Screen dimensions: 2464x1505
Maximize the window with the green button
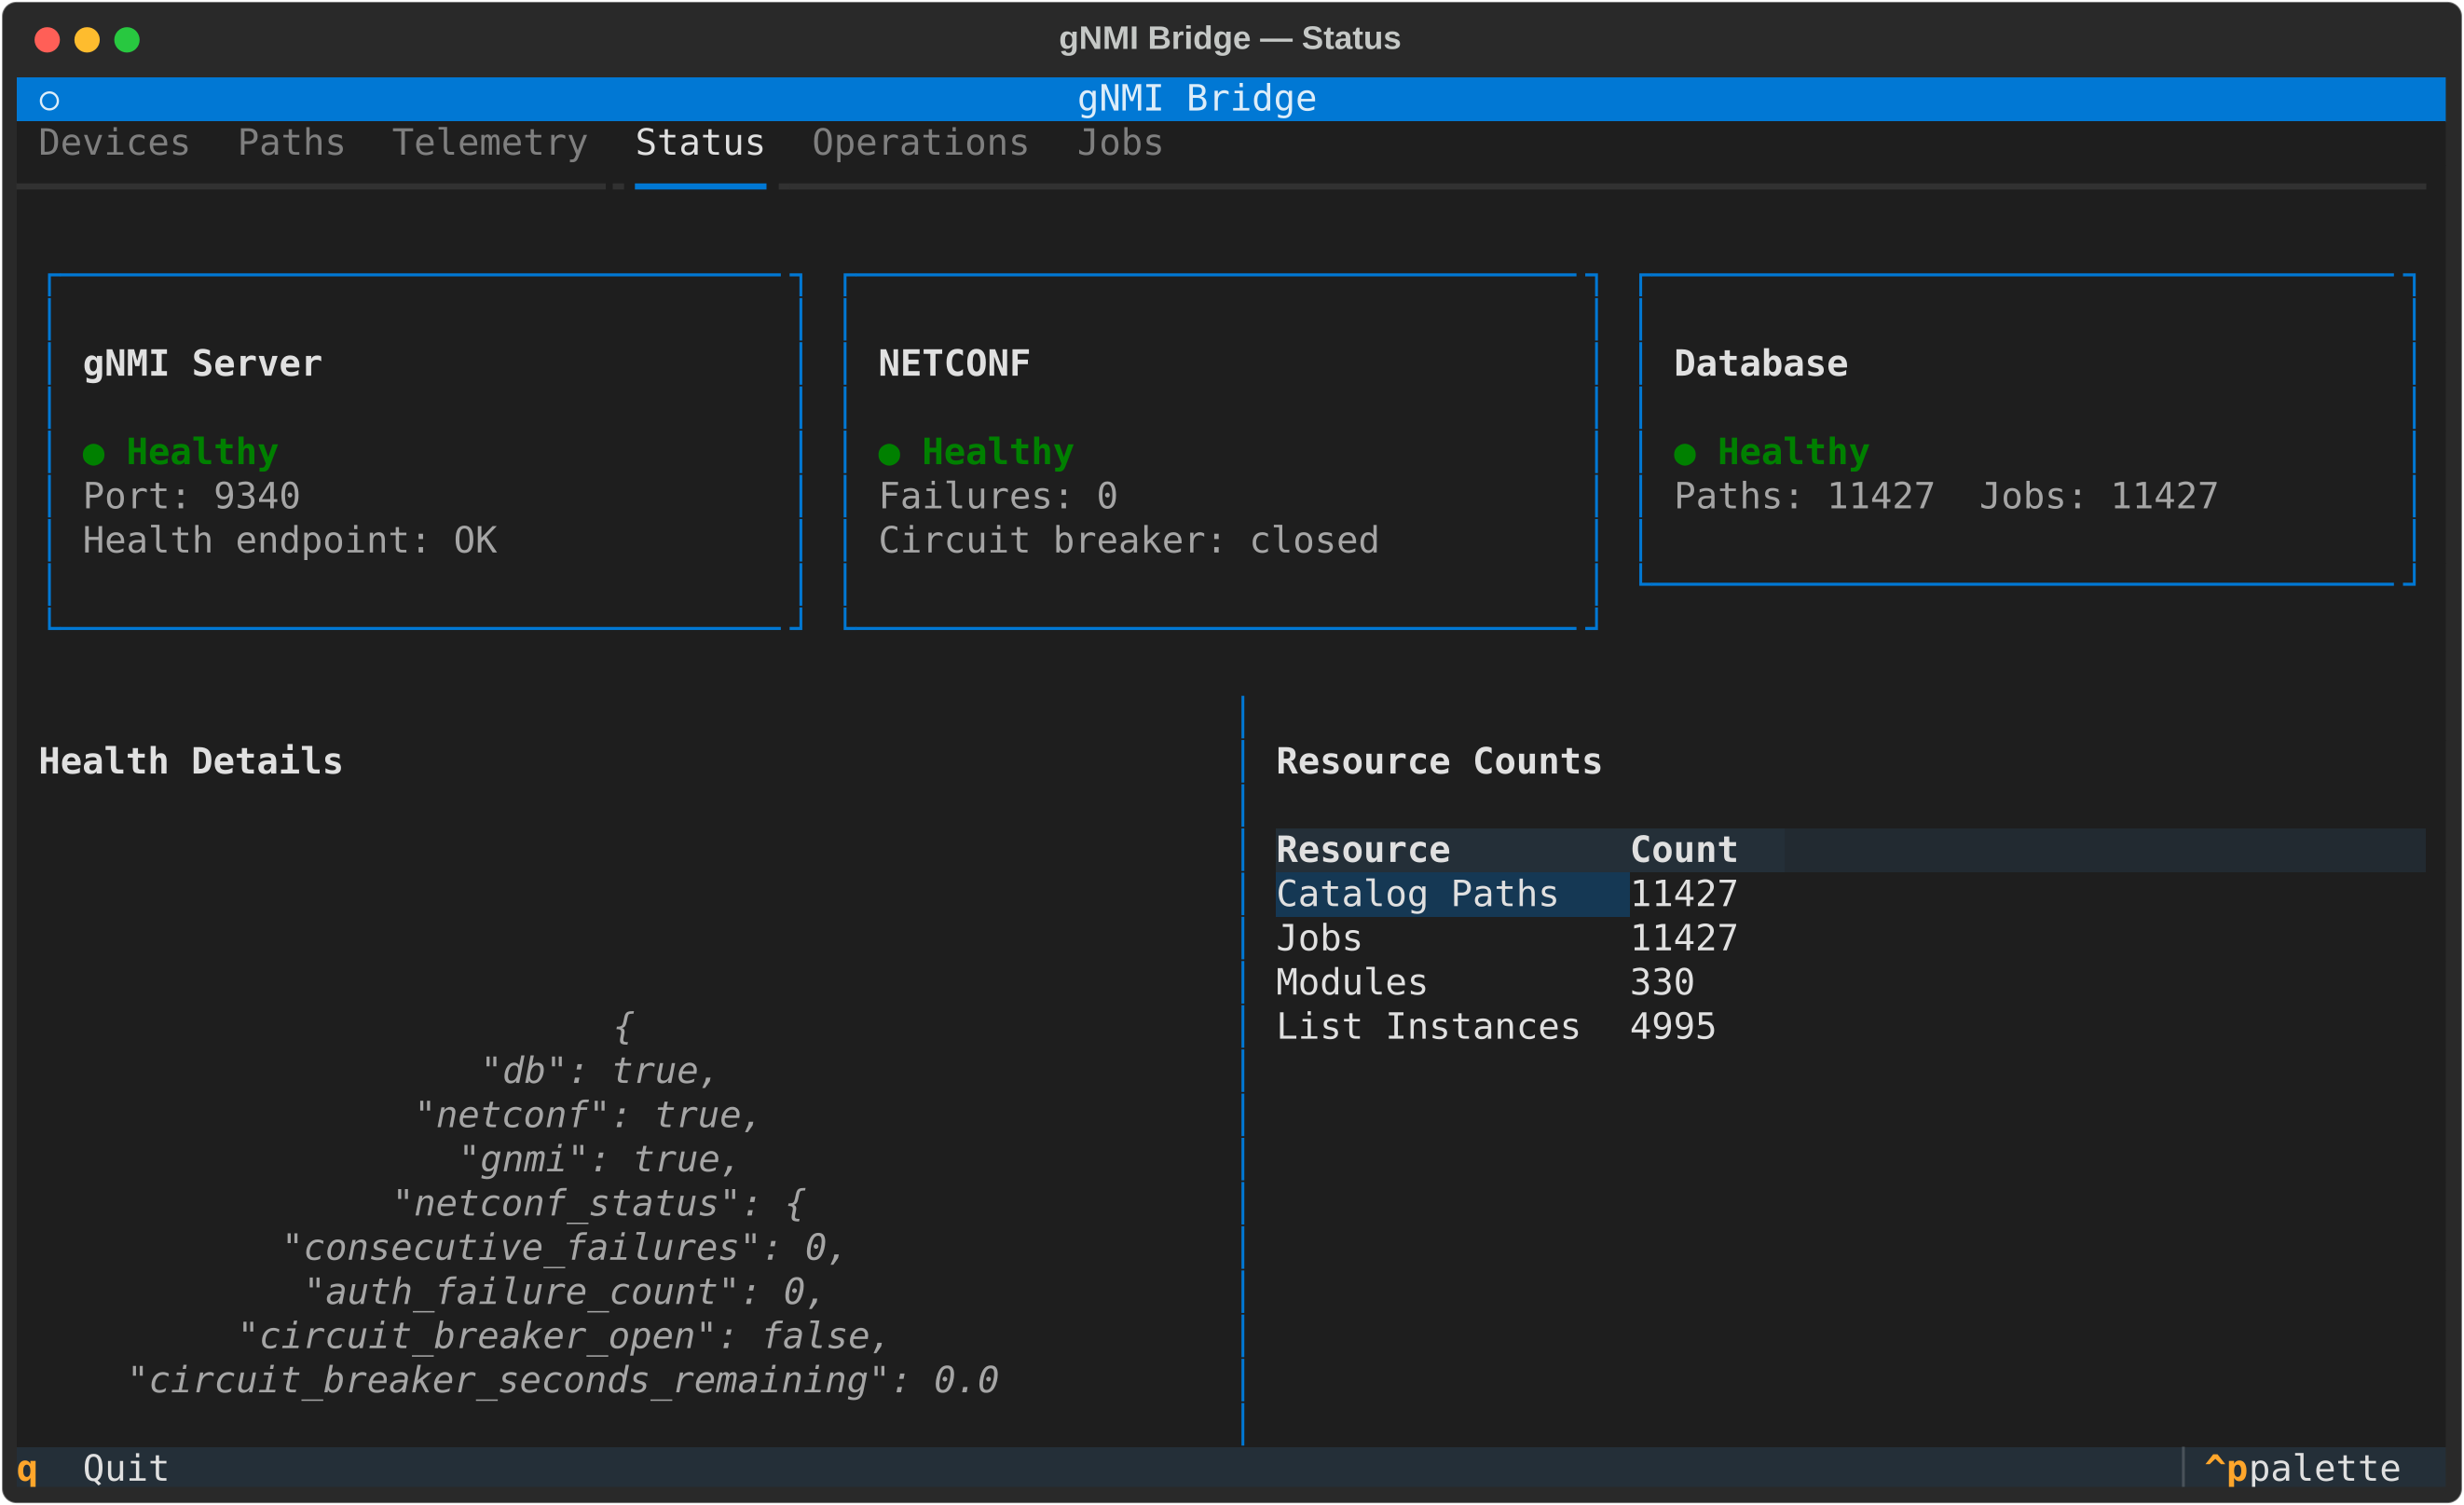click(127, 39)
